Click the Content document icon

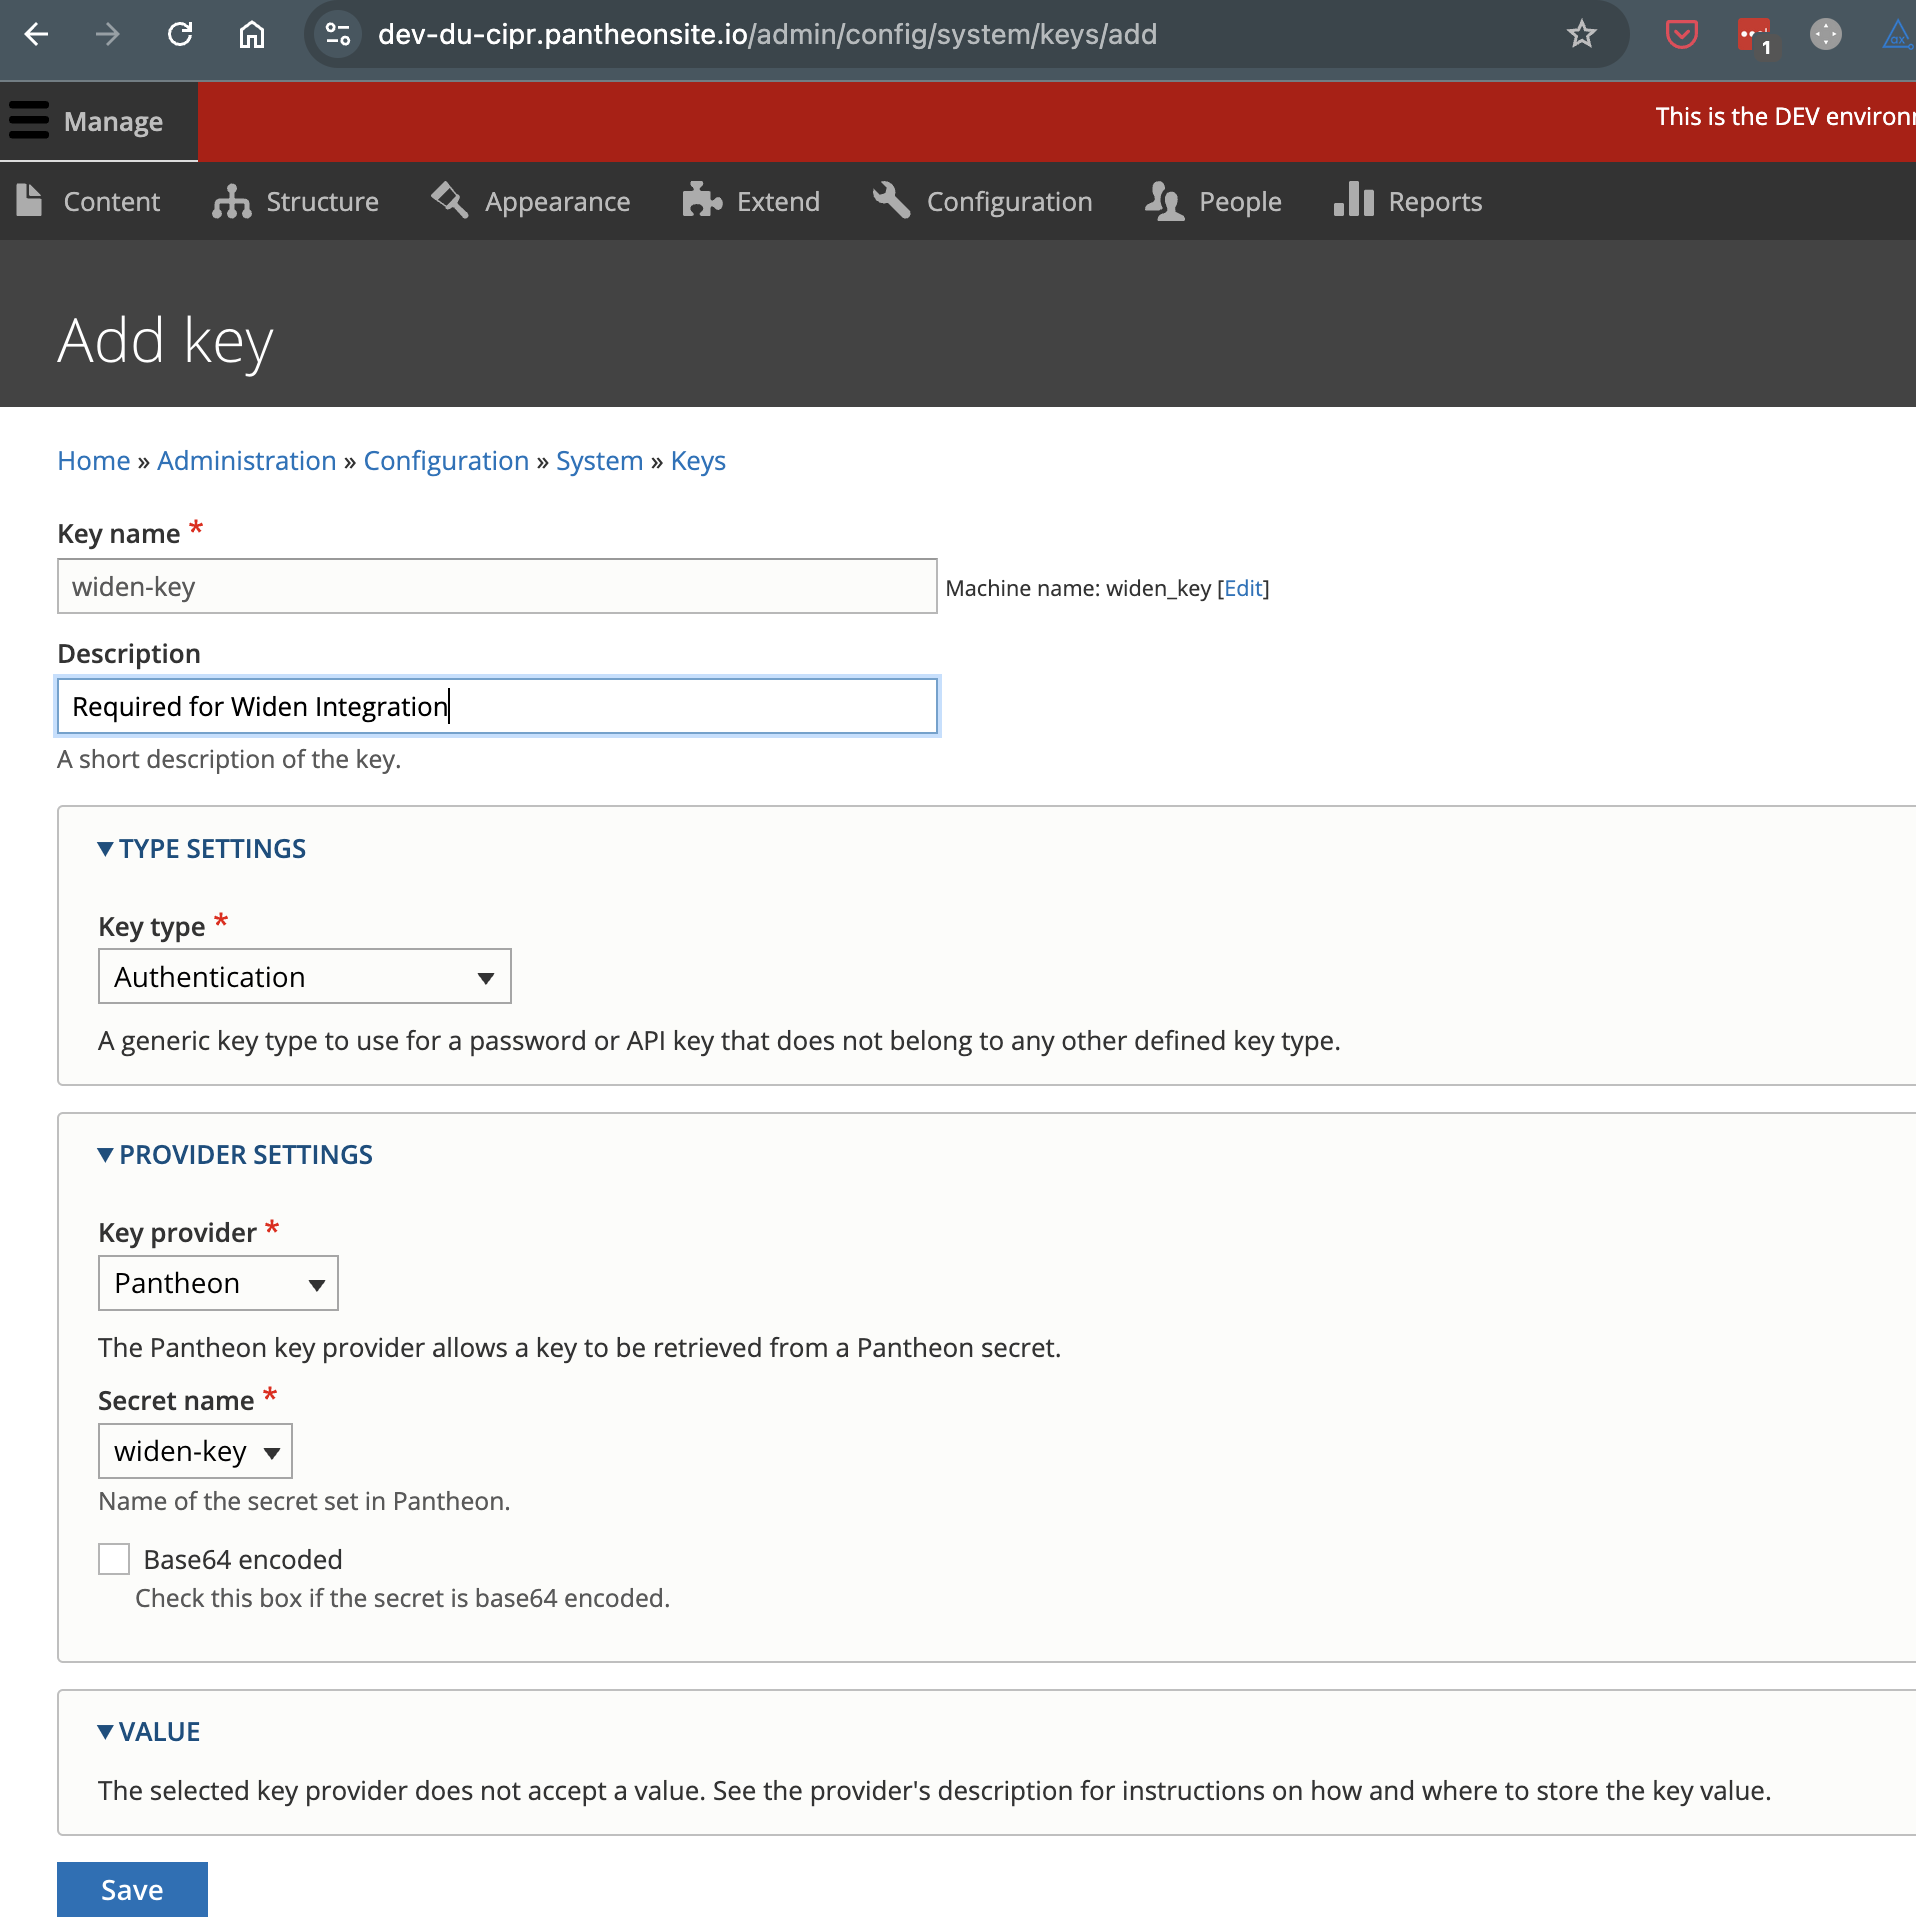[x=30, y=200]
